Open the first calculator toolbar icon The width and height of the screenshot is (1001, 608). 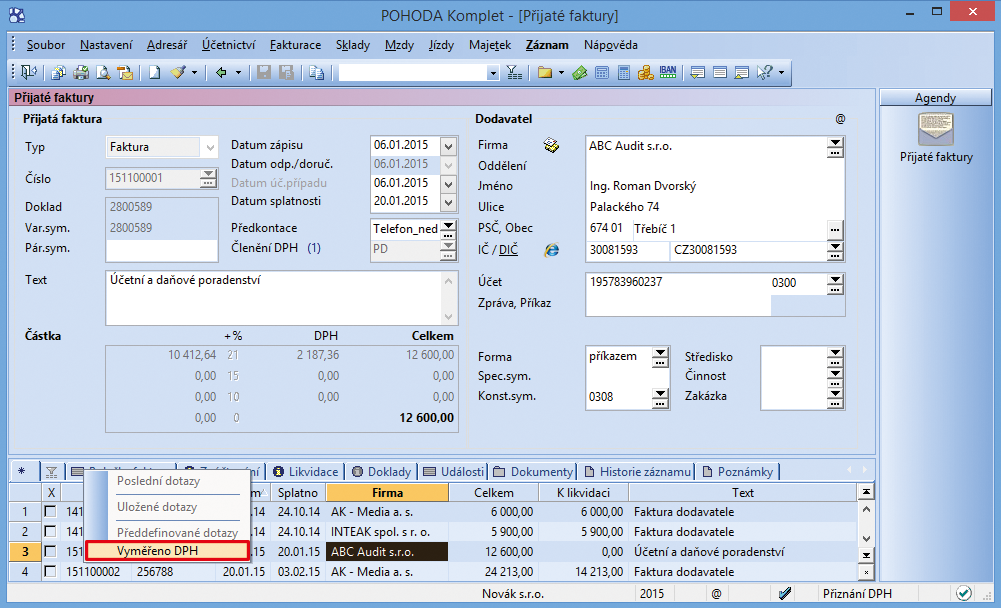(602, 72)
